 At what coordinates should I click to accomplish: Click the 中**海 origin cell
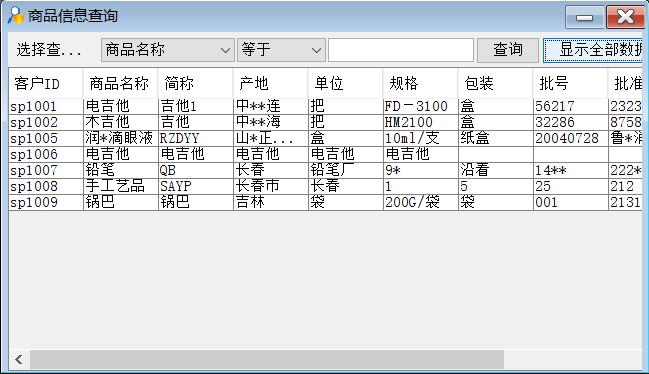pyautogui.click(x=271, y=122)
